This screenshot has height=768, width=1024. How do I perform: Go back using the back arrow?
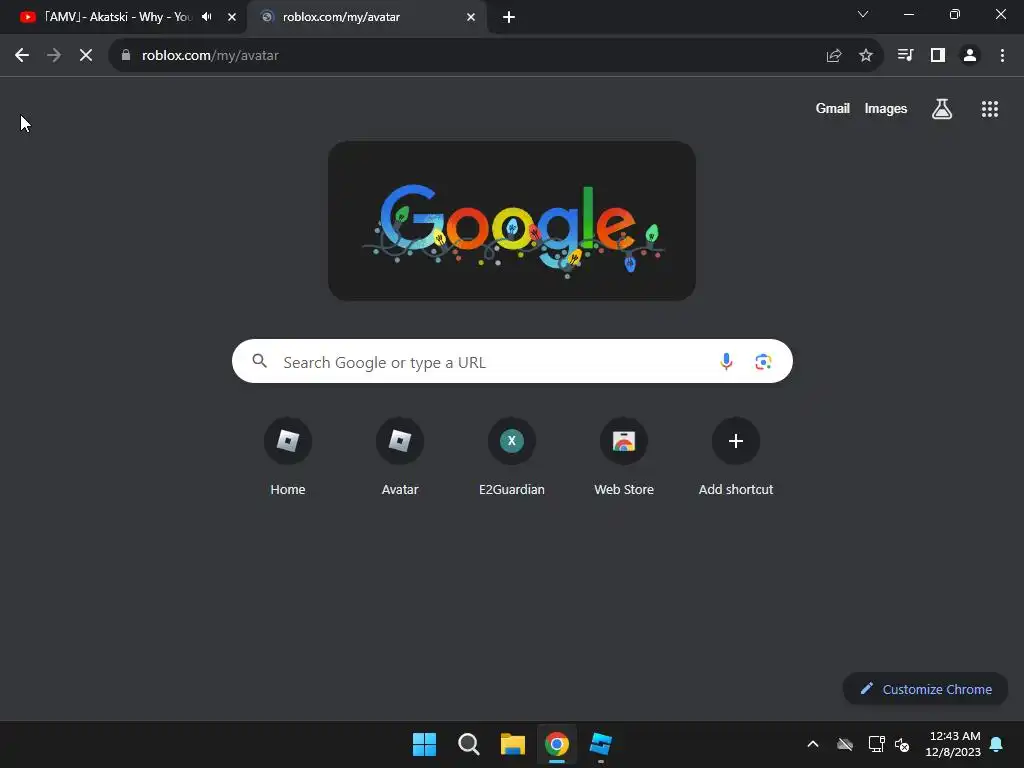[x=22, y=56]
